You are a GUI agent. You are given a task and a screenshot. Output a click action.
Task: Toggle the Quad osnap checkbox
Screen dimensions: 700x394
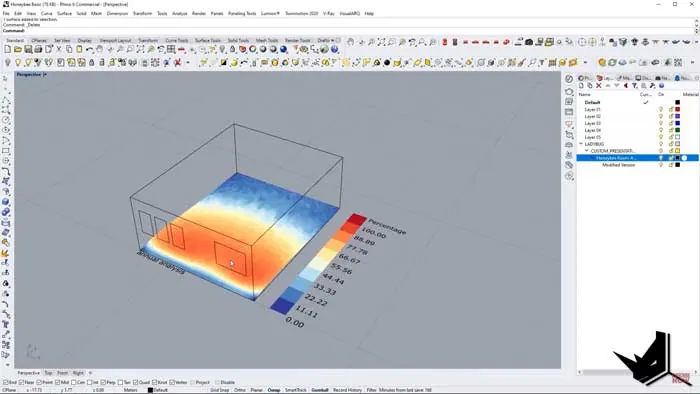tap(136, 382)
